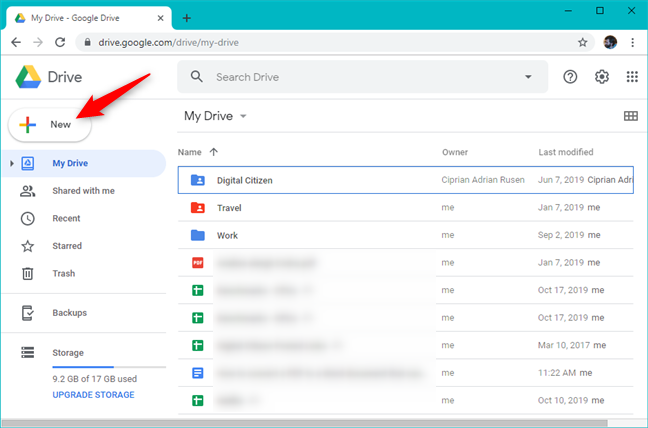Click the 11:22 AM modified time
648x428 pixels.
pos(557,373)
